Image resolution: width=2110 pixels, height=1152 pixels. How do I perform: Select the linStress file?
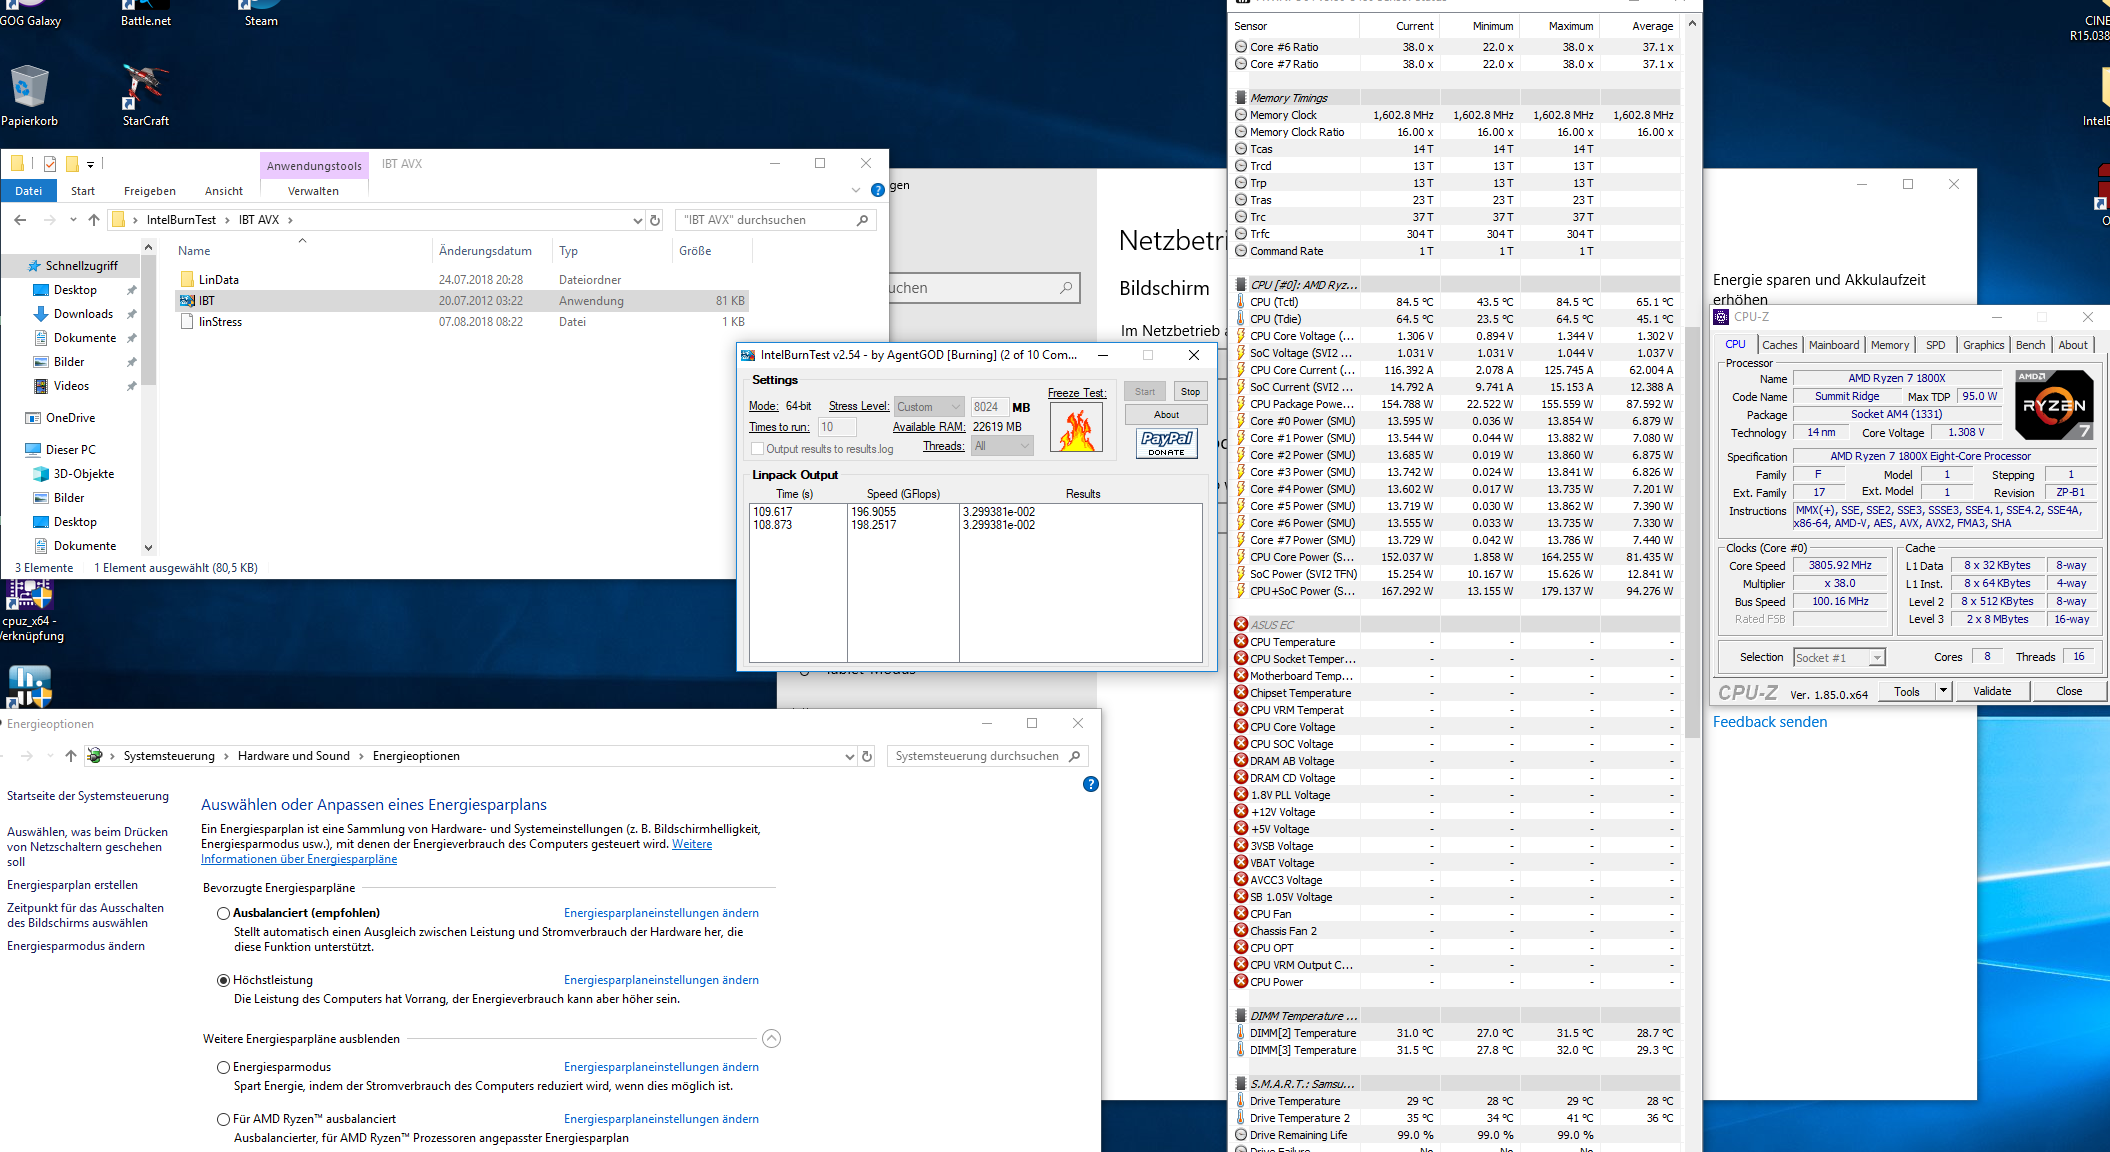tap(220, 322)
